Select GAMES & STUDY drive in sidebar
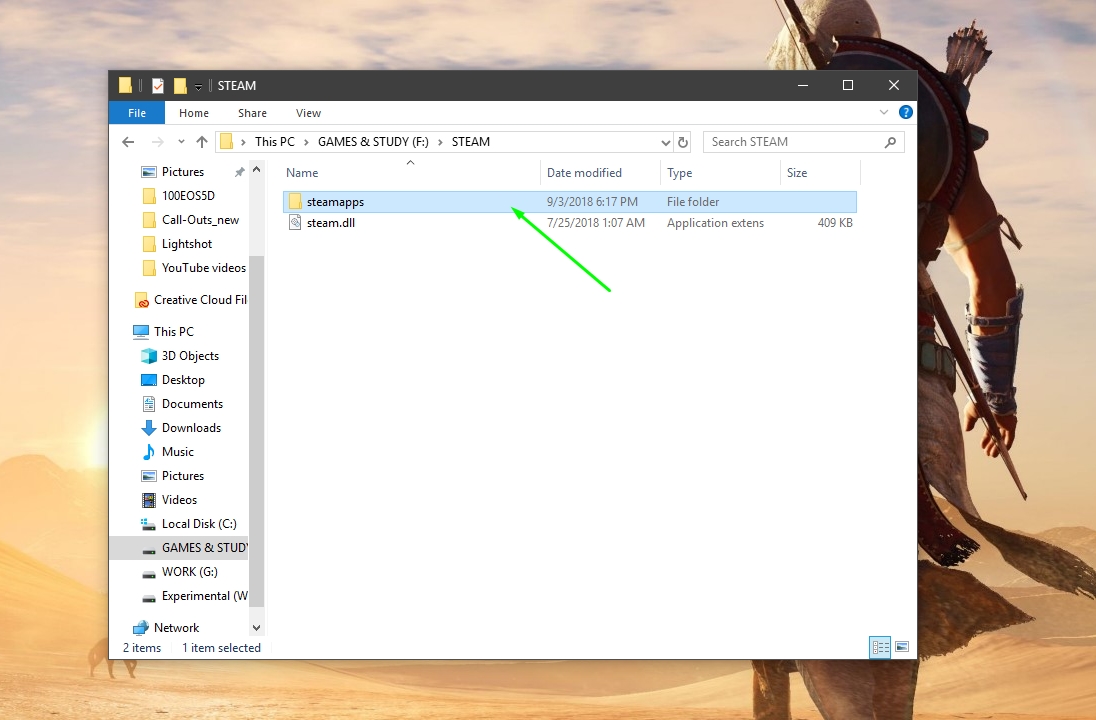1096x720 pixels. tap(179, 548)
